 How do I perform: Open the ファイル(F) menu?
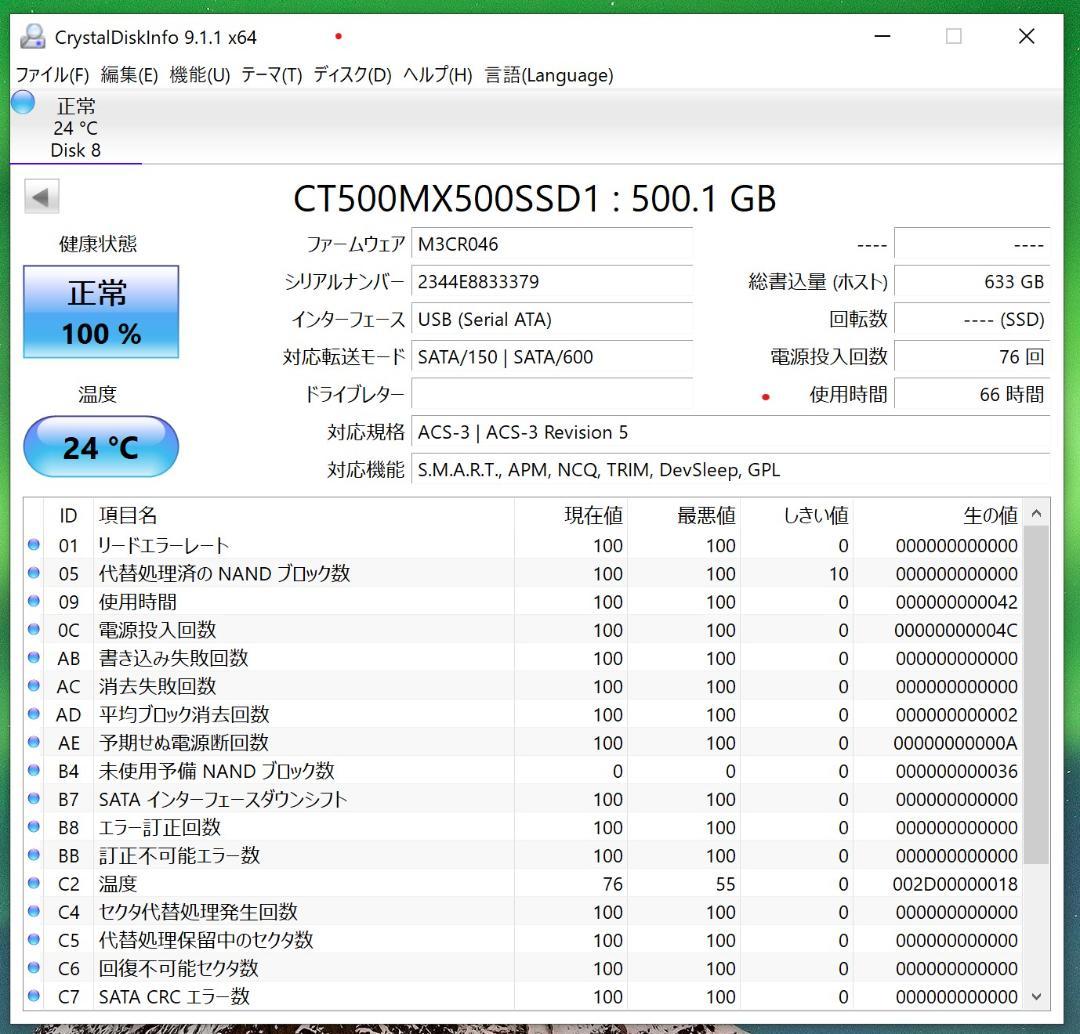(x=52, y=74)
